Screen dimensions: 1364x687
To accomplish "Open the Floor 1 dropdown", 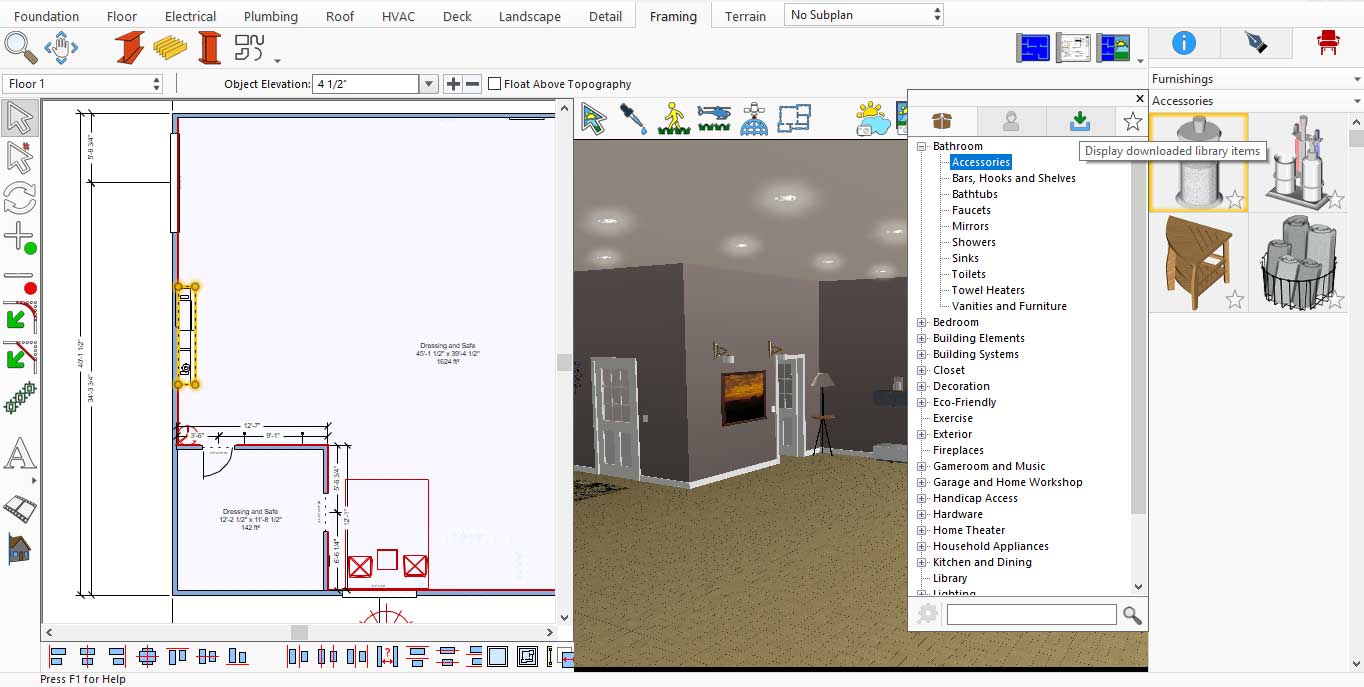I will tap(84, 84).
